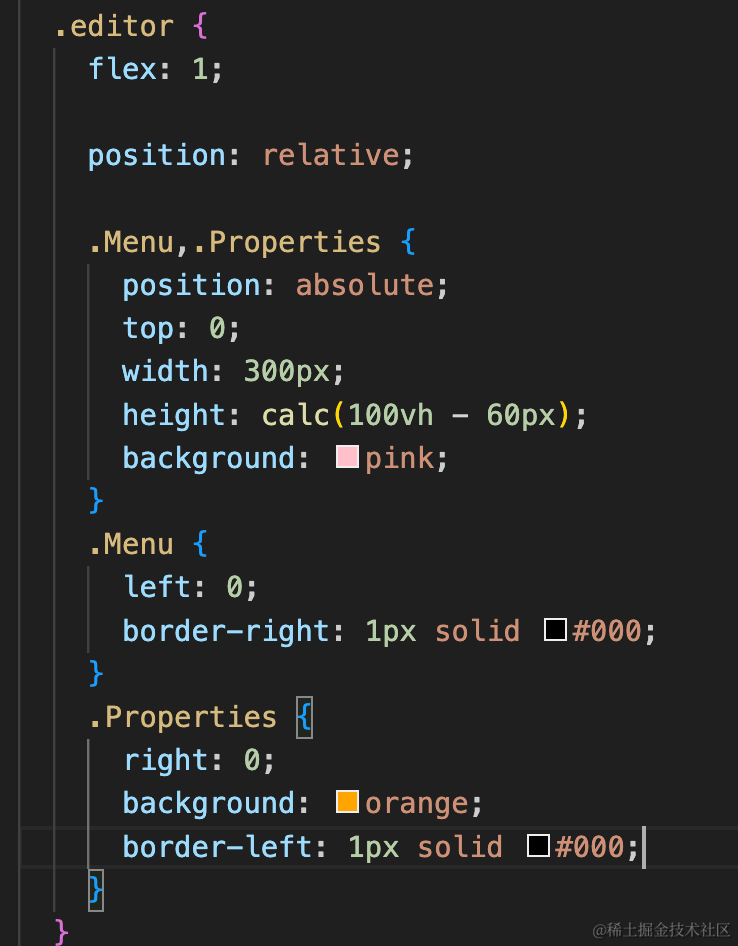
Task: Click the final closing brace of .editor
Action: (61, 932)
